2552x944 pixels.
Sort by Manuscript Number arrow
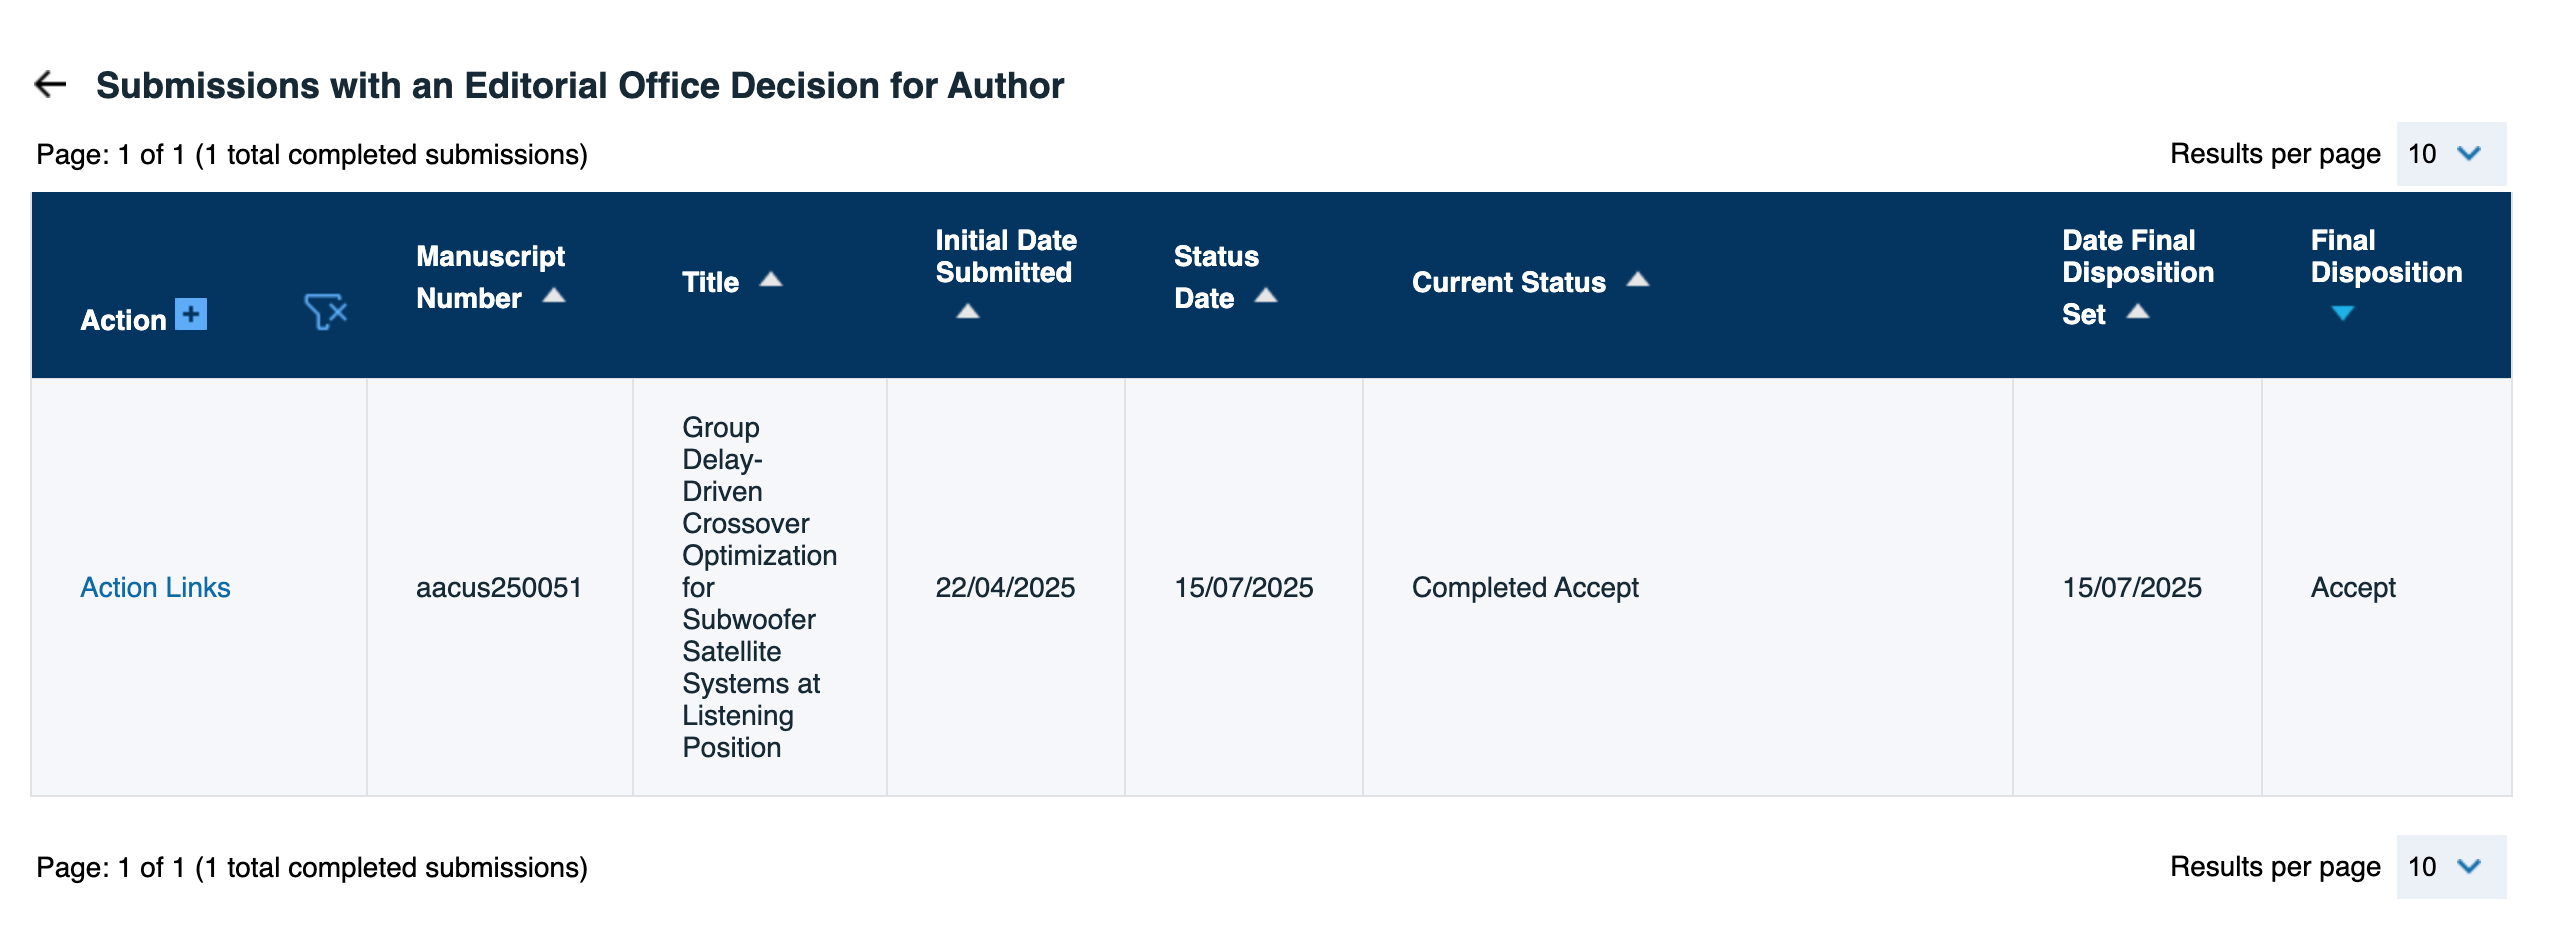pos(554,296)
